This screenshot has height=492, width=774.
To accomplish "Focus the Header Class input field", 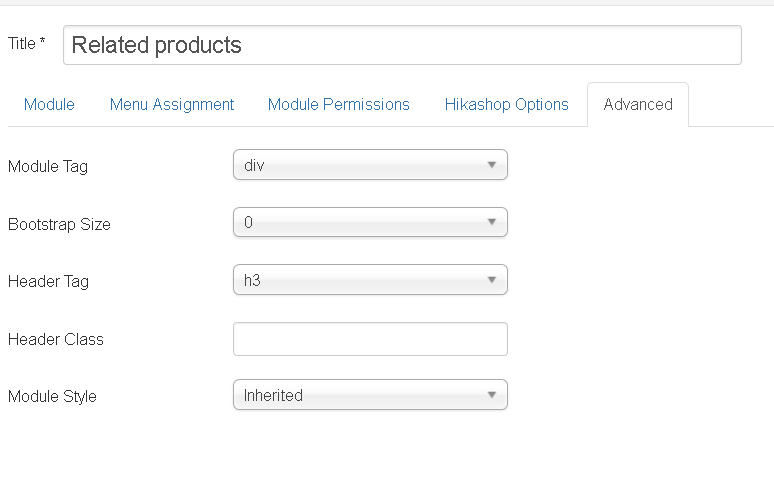I will (370, 339).
